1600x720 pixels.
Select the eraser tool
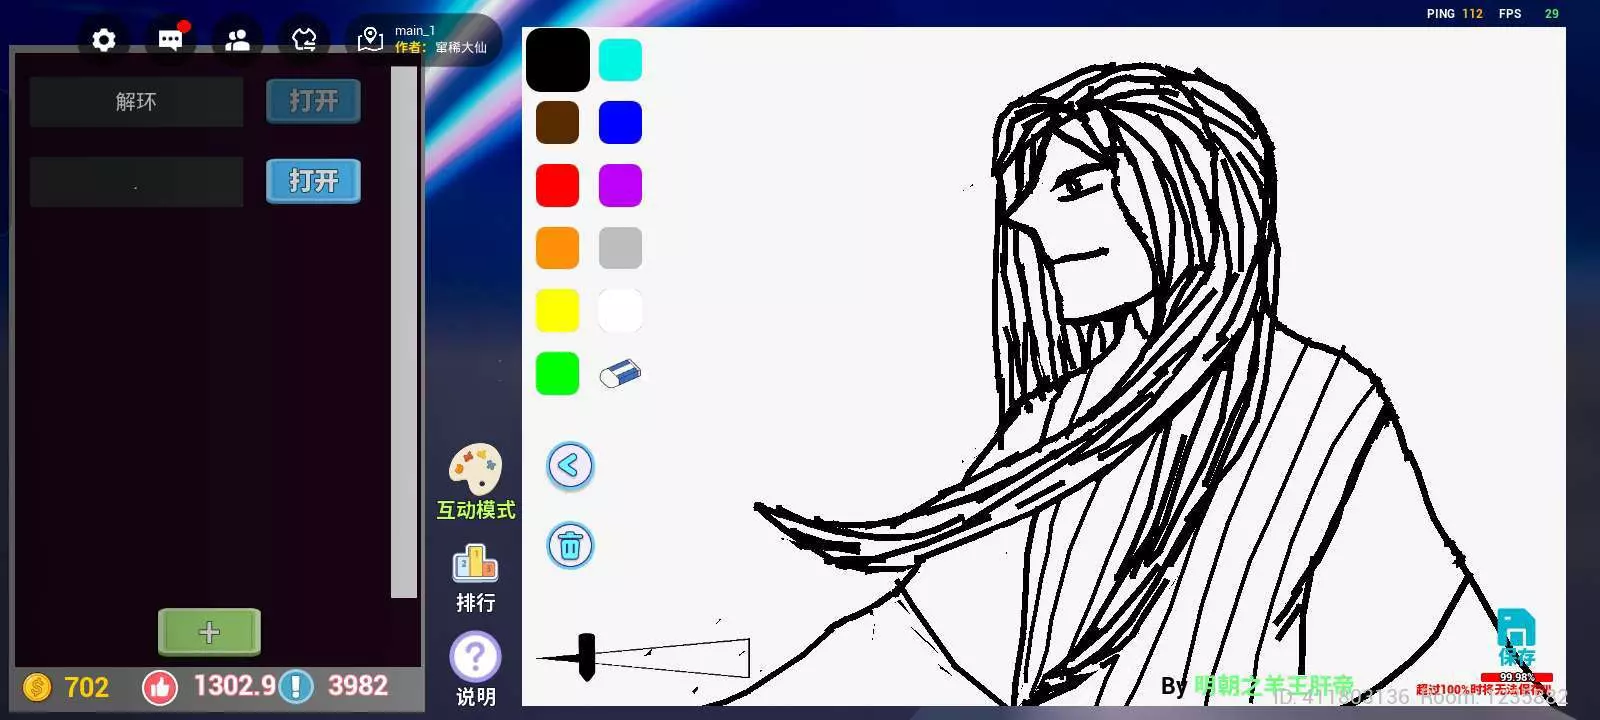coord(620,374)
